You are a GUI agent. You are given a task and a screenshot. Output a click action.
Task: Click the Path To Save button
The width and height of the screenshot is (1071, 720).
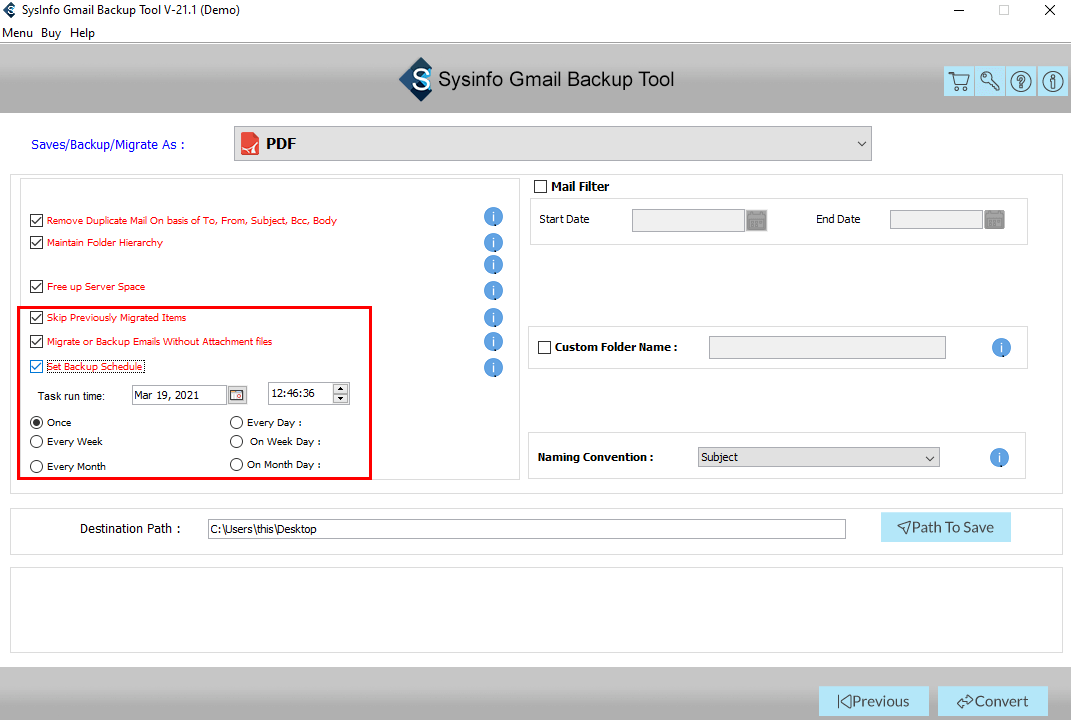tap(945, 527)
